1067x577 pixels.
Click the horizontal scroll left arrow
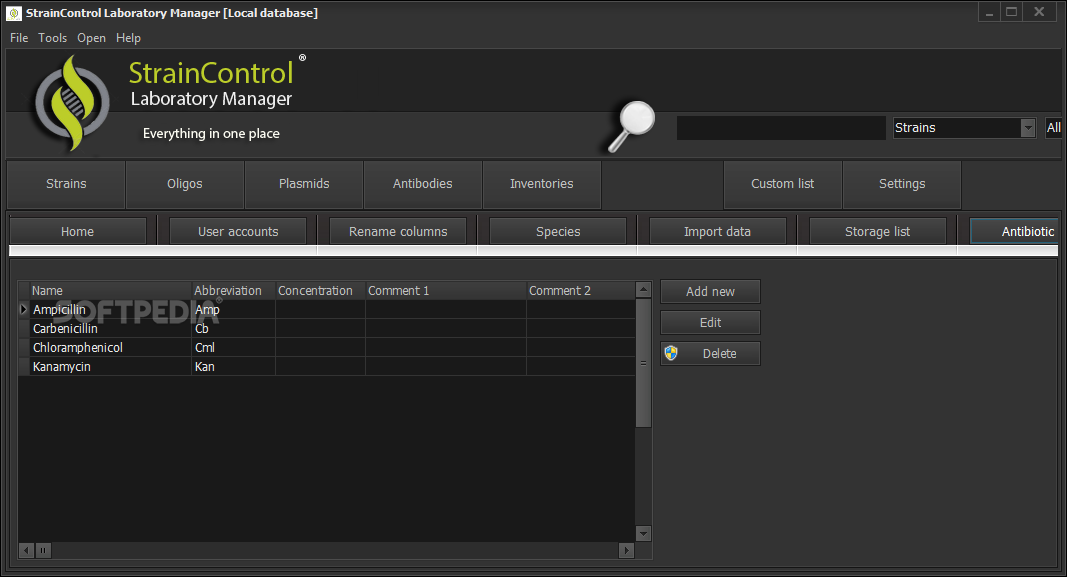click(27, 550)
